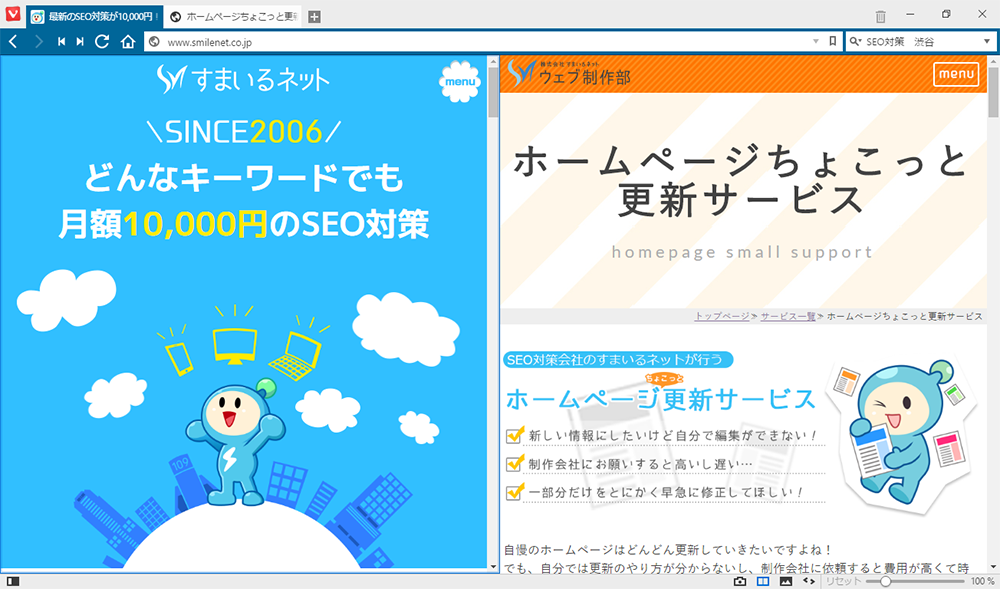Click the blue mascot on the globe
The image size is (1000, 589).
(x=235, y=440)
